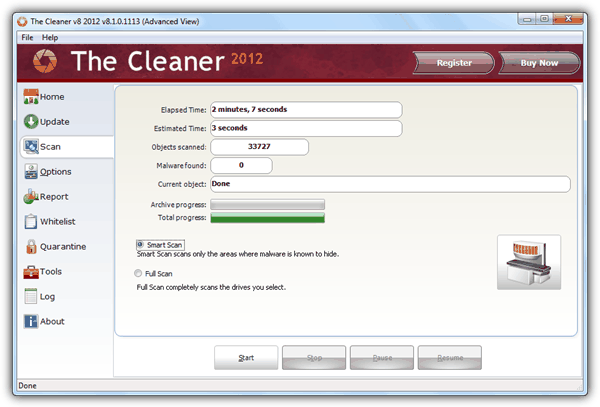The width and height of the screenshot is (600, 407).
Task: Click the Buy Now button
Action: (539, 63)
